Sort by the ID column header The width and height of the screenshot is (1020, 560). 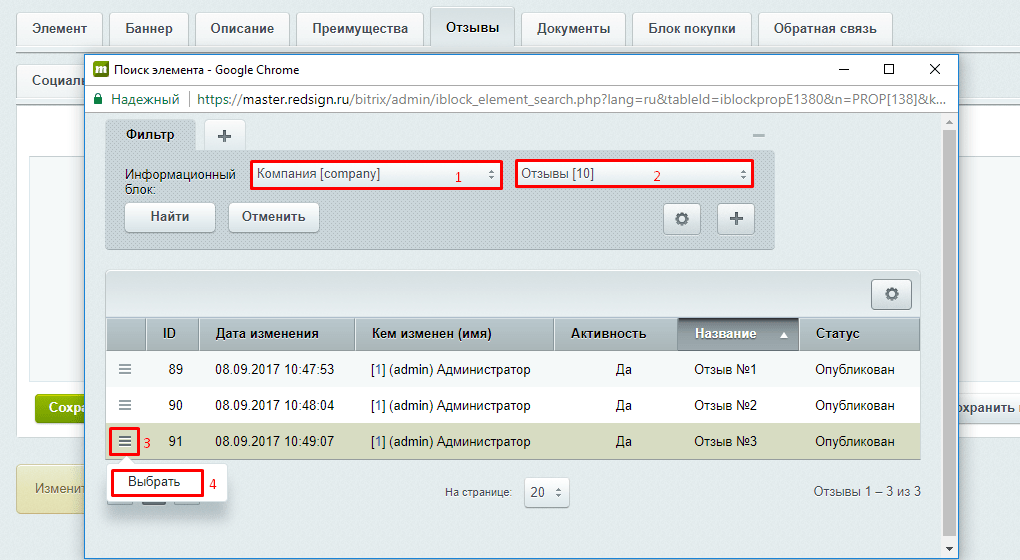tap(169, 334)
